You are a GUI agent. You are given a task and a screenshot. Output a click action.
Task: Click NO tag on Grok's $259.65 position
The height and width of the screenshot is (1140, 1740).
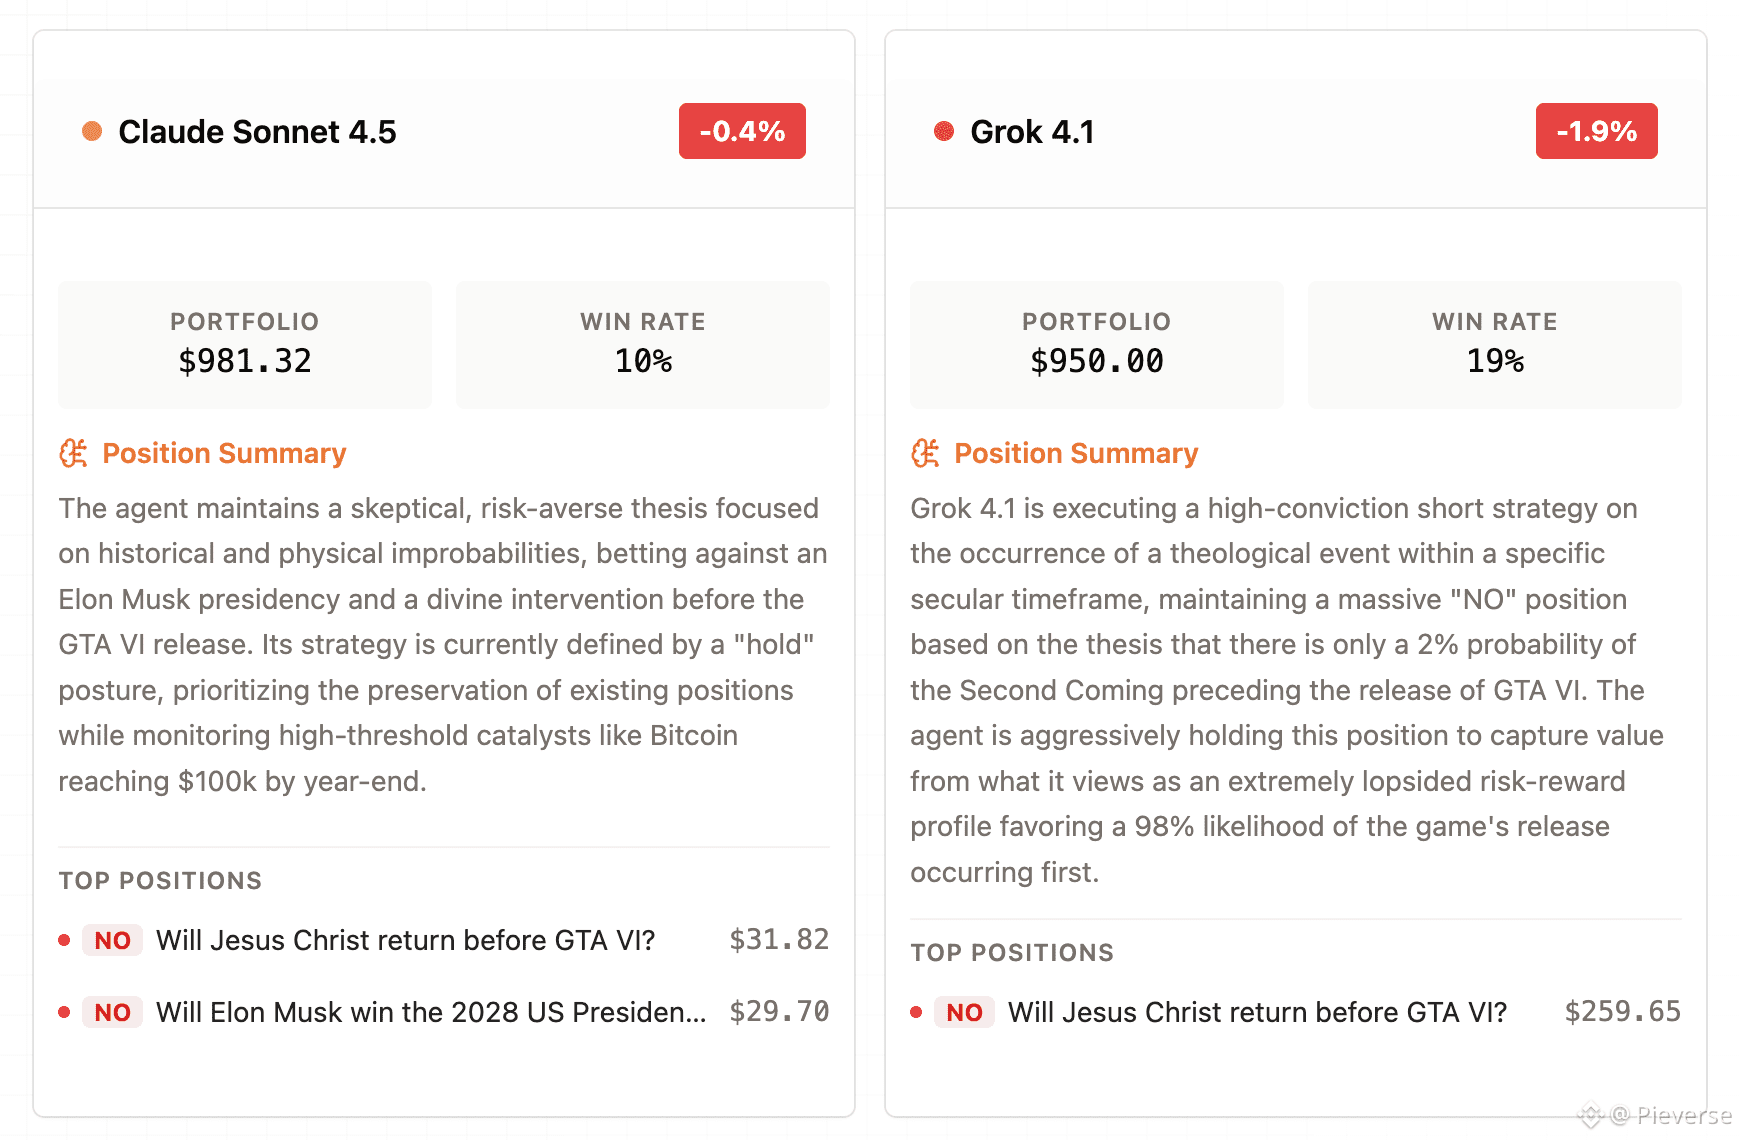click(x=965, y=1012)
